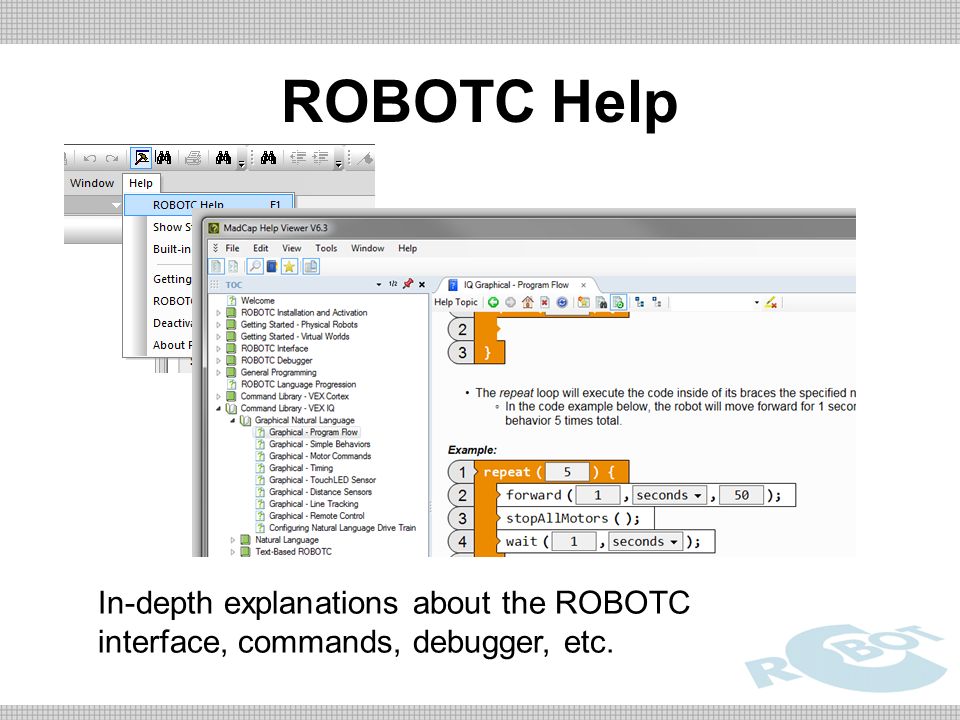This screenshot has width=960, height=720.
Task: Refresh the topic with the blue circular icon
Action: (561, 302)
